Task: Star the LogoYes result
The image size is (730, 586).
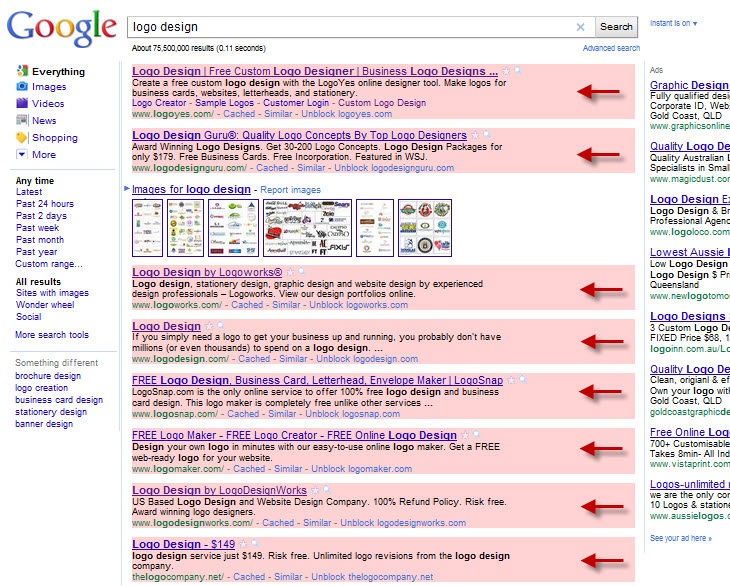Action: coord(506,71)
